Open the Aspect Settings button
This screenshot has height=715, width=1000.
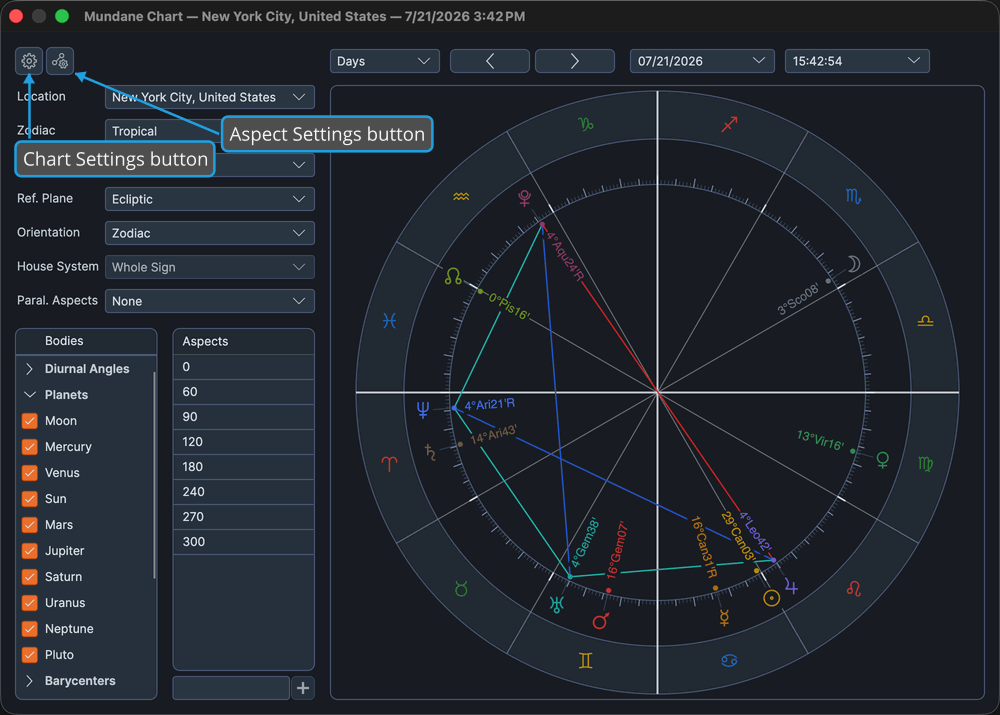click(x=60, y=61)
